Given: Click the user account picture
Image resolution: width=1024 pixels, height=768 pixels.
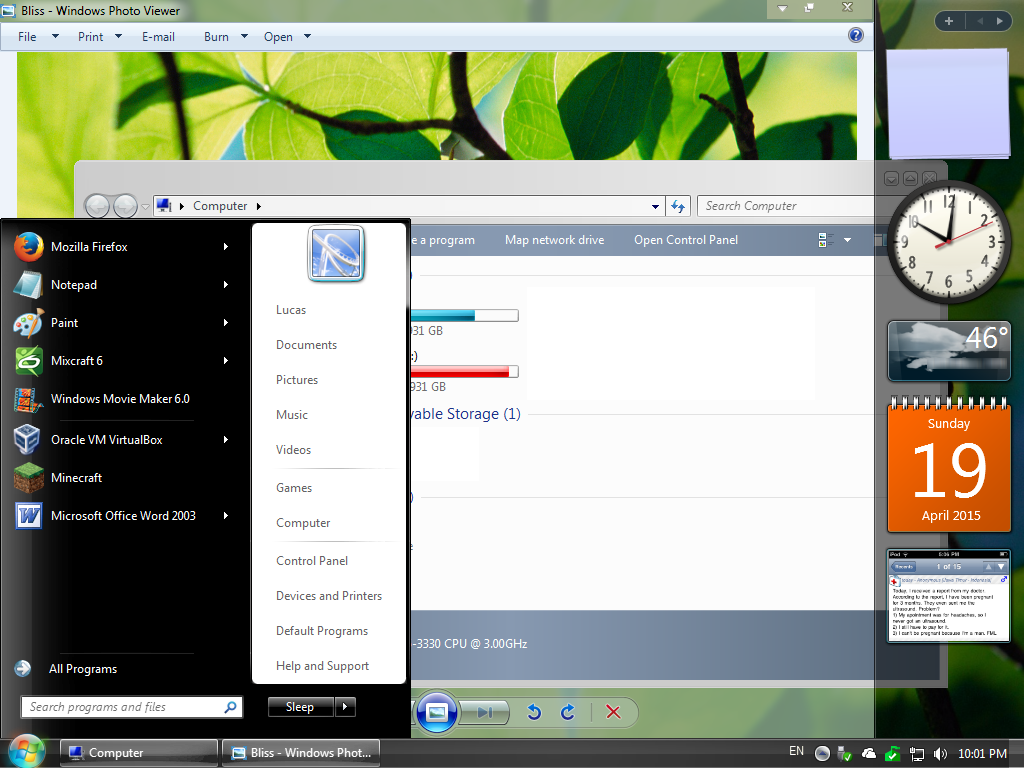Looking at the screenshot, I should click(x=336, y=253).
